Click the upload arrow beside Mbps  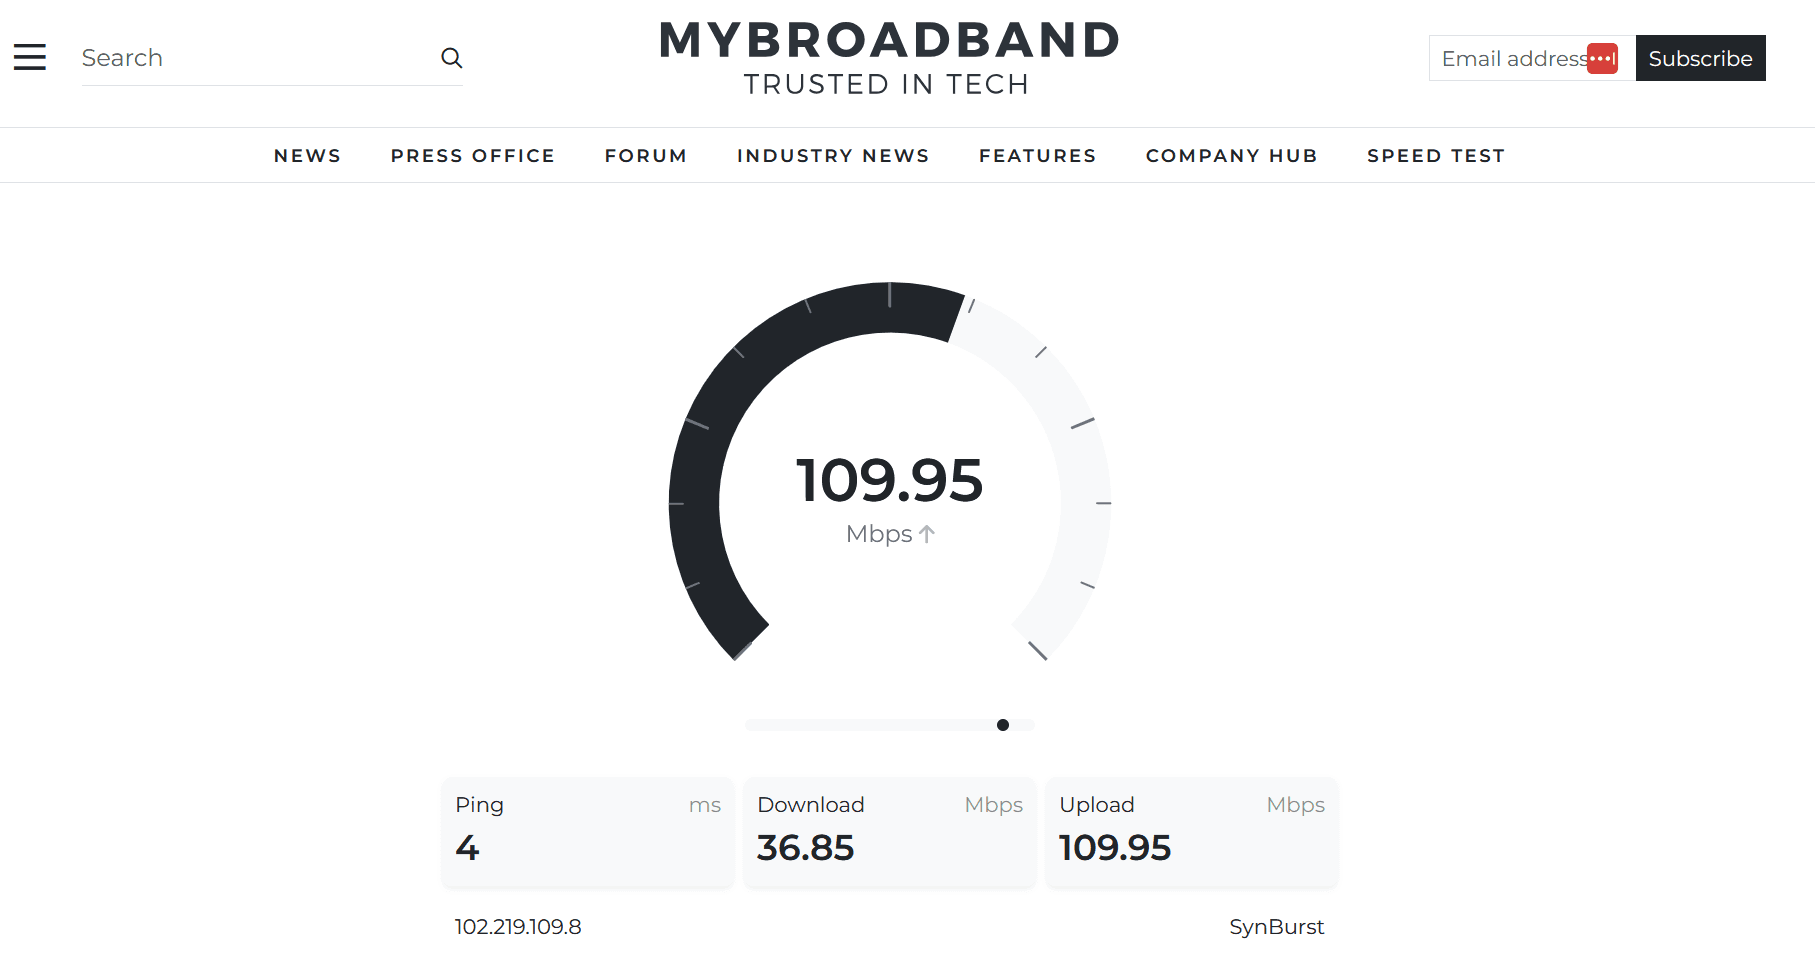tap(928, 534)
